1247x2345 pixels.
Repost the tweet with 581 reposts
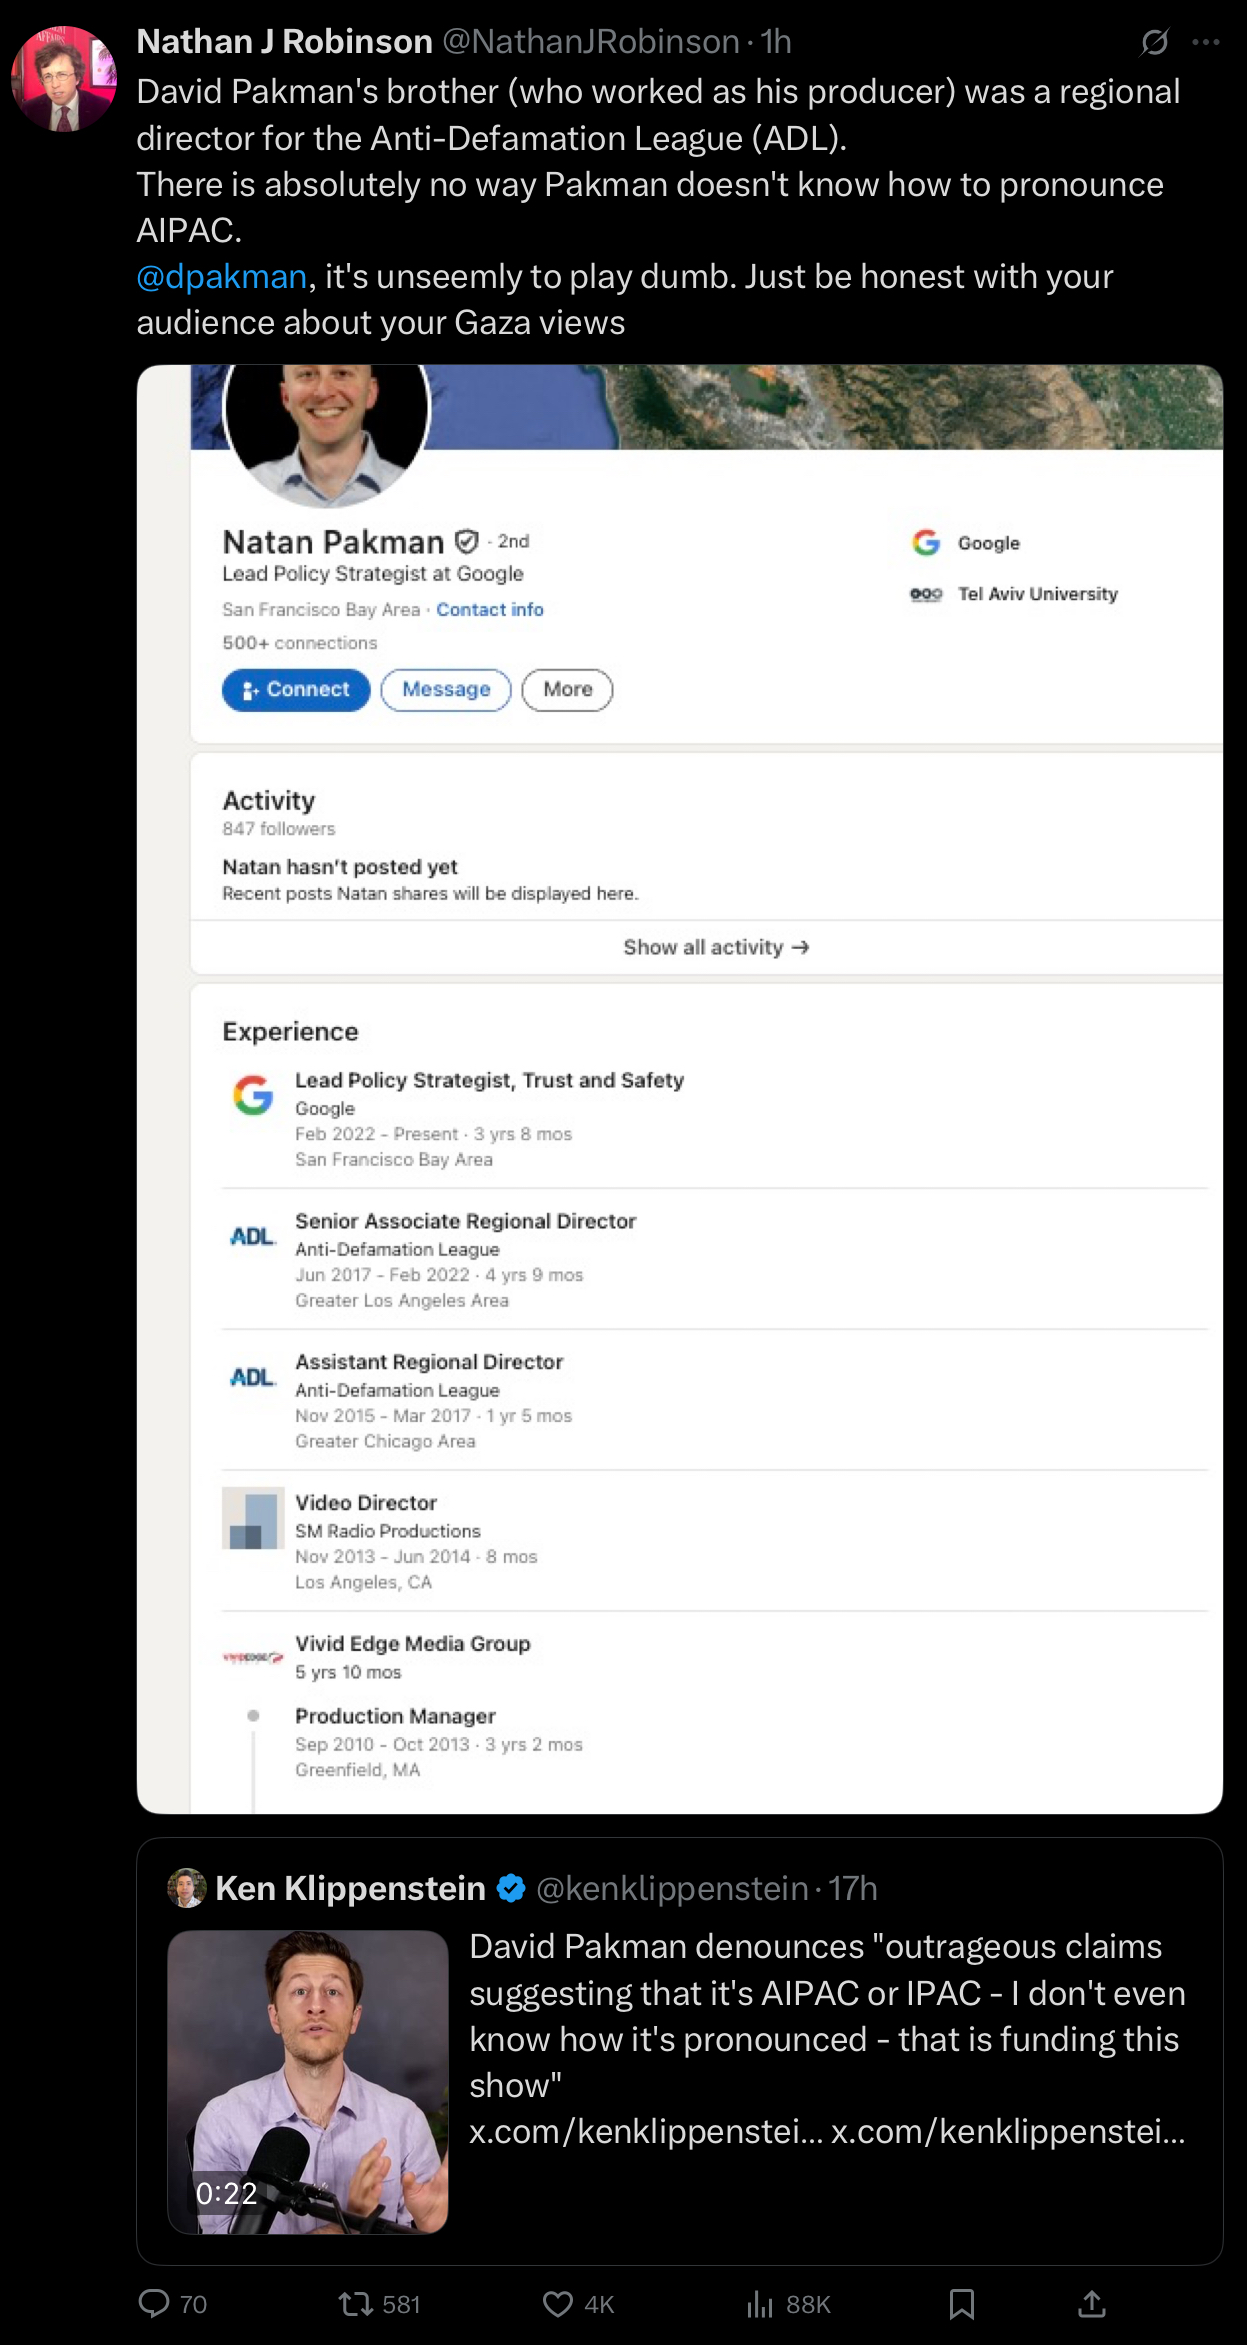pos(355,2303)
